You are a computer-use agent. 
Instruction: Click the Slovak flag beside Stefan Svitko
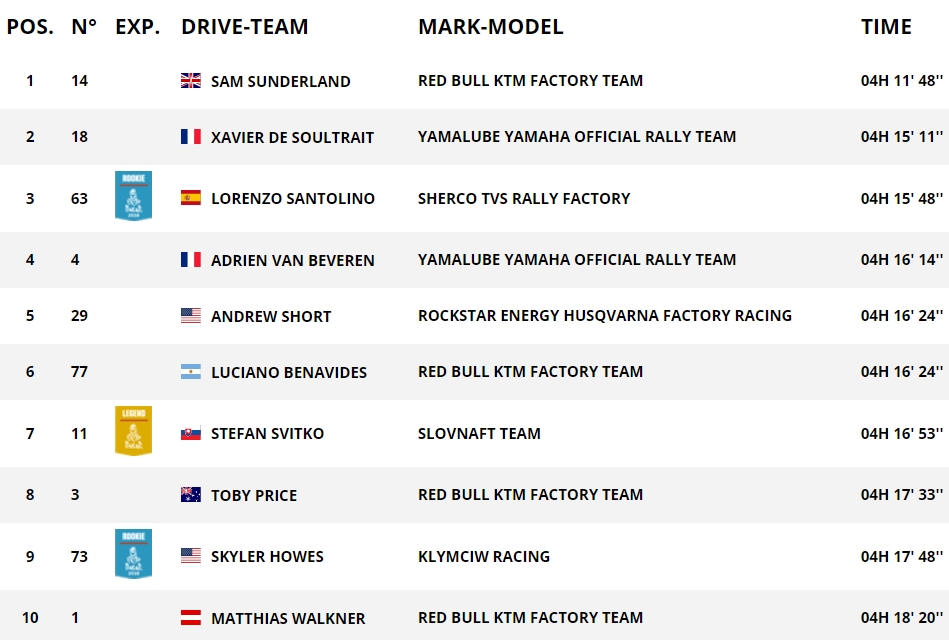point(190,433)
